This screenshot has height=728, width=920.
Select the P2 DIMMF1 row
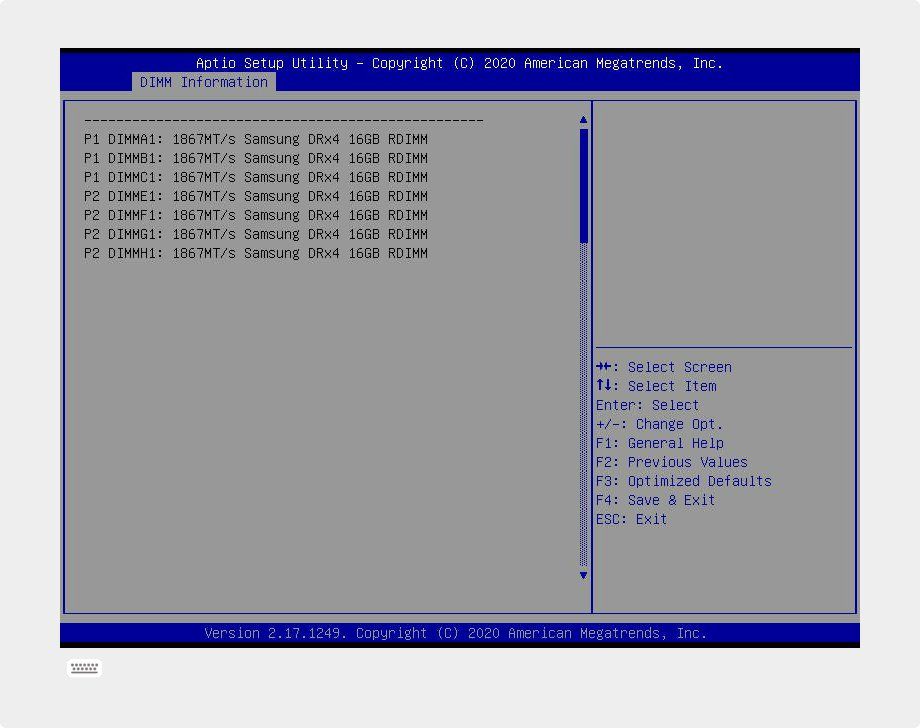(x=256, y=215)
